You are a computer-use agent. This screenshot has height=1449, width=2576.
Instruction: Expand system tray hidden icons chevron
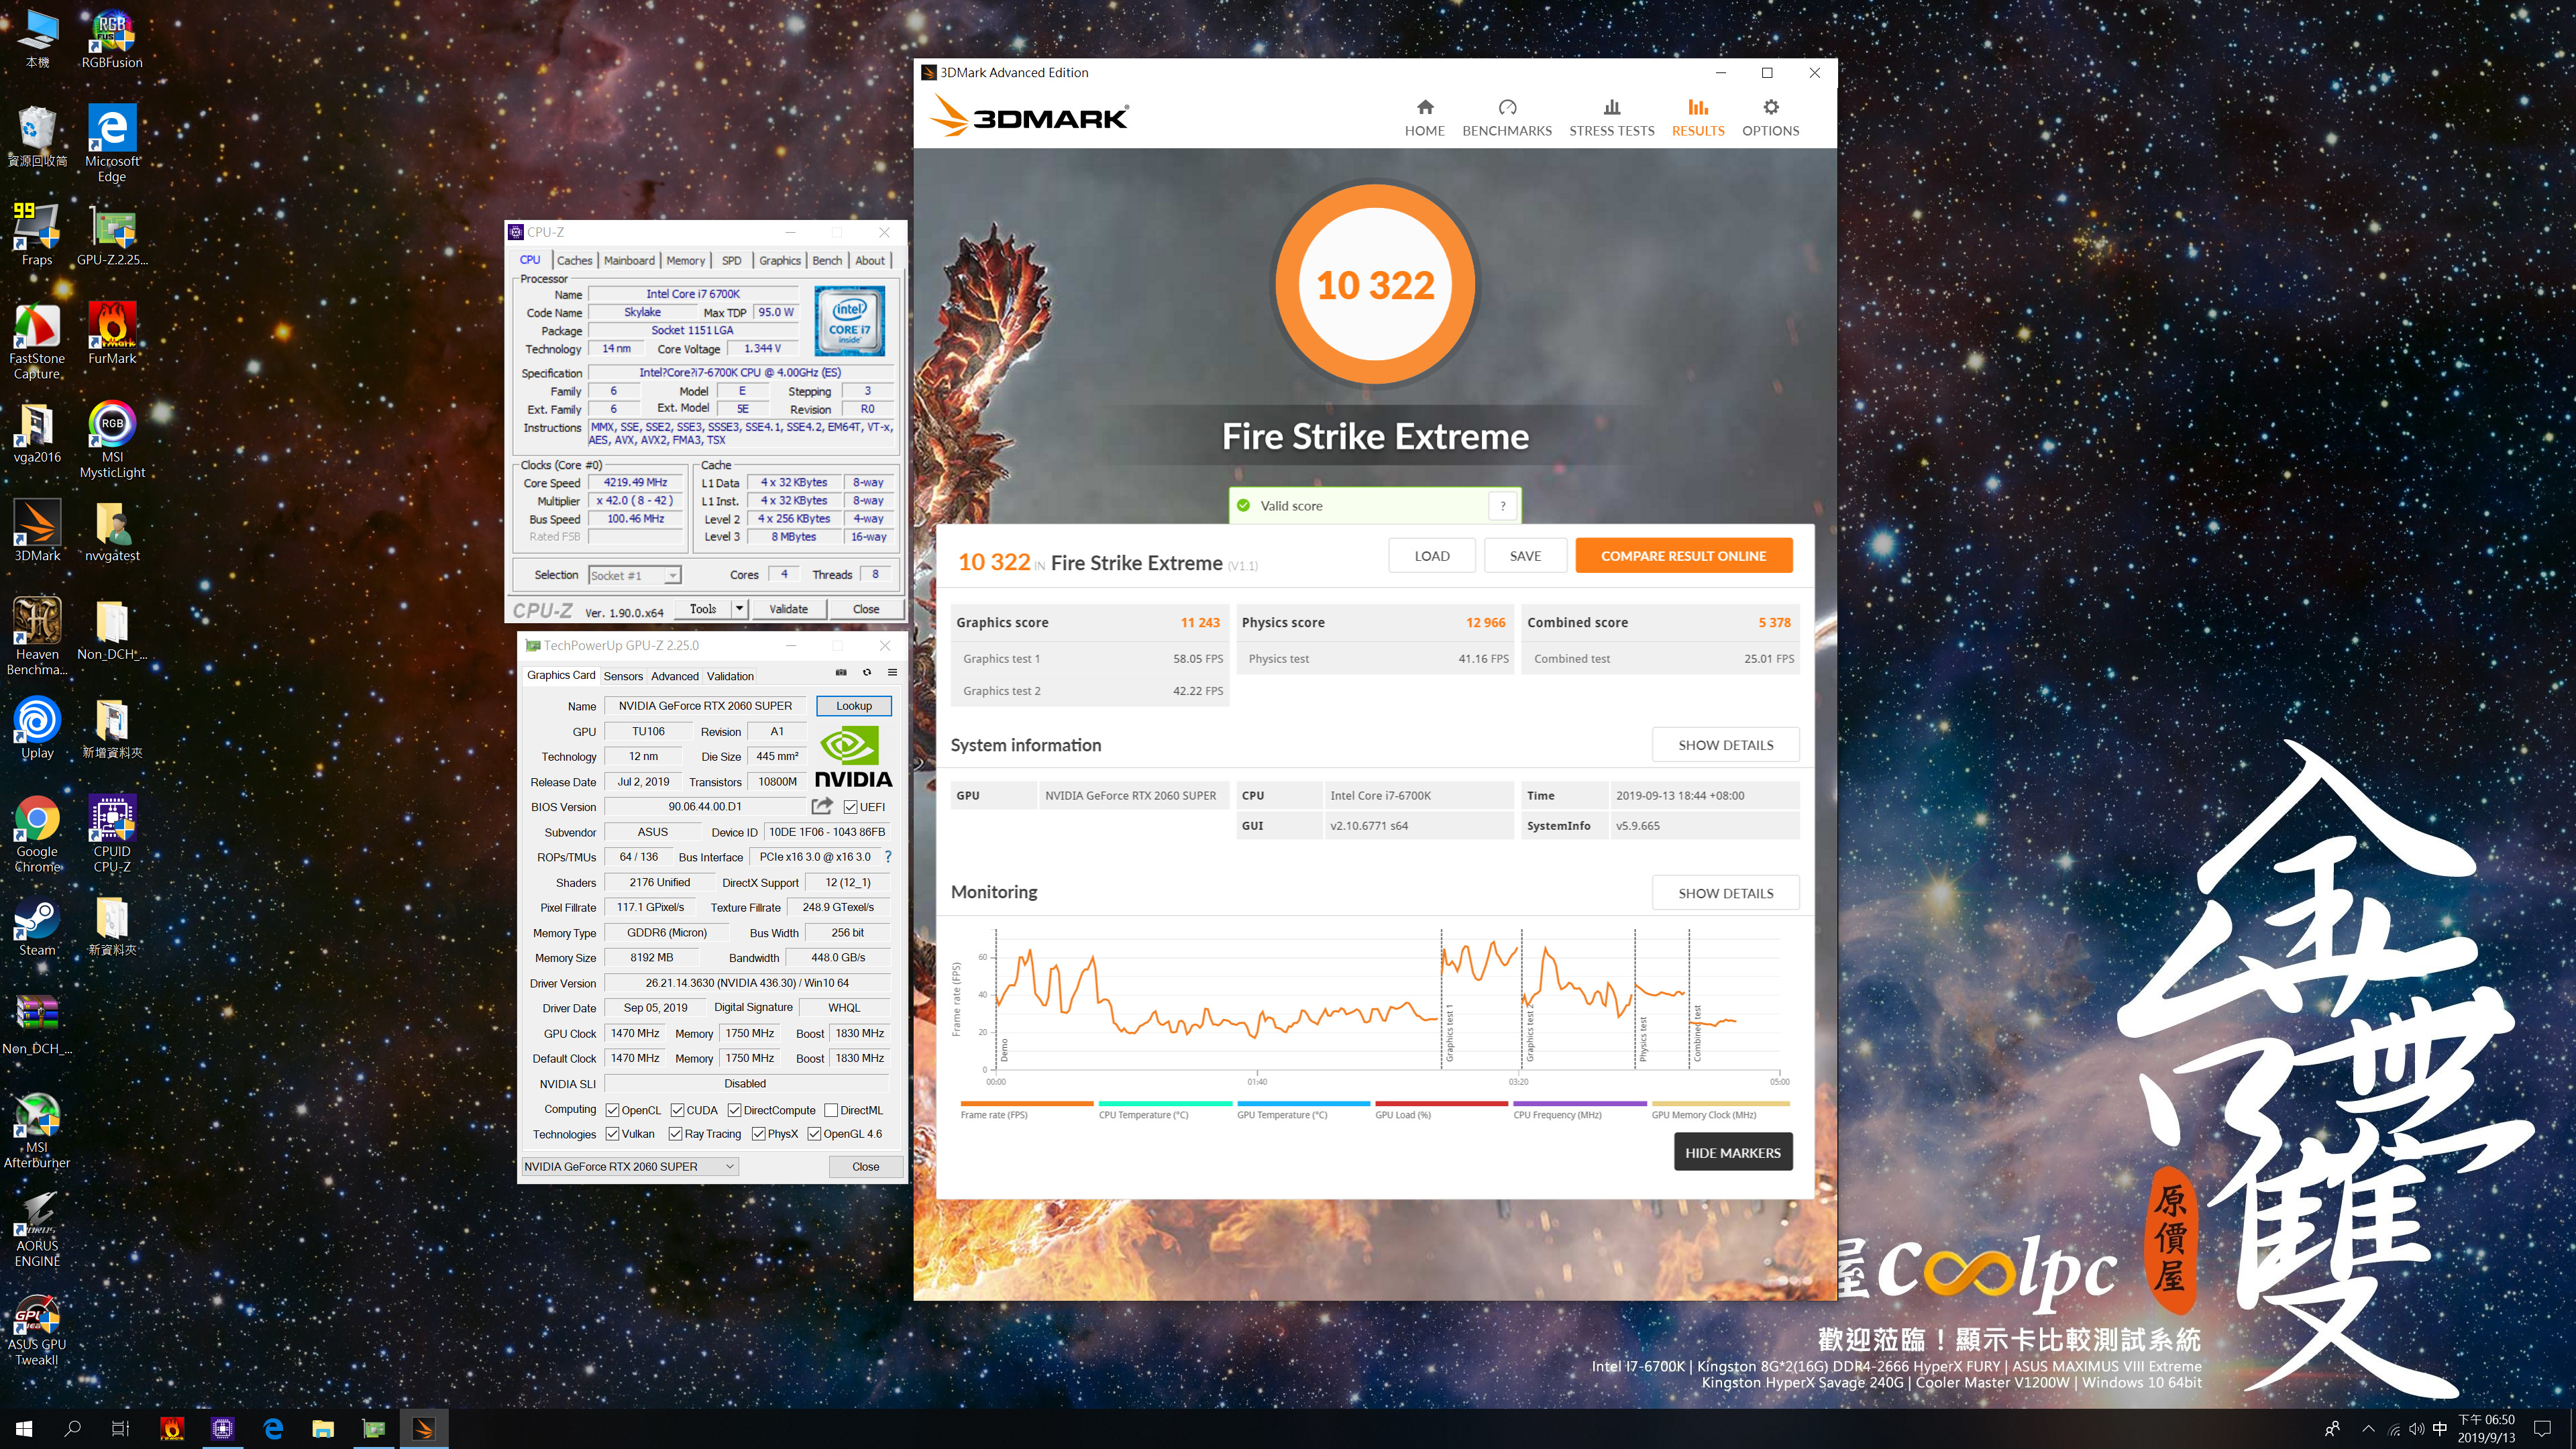tap(2368, 1429)
